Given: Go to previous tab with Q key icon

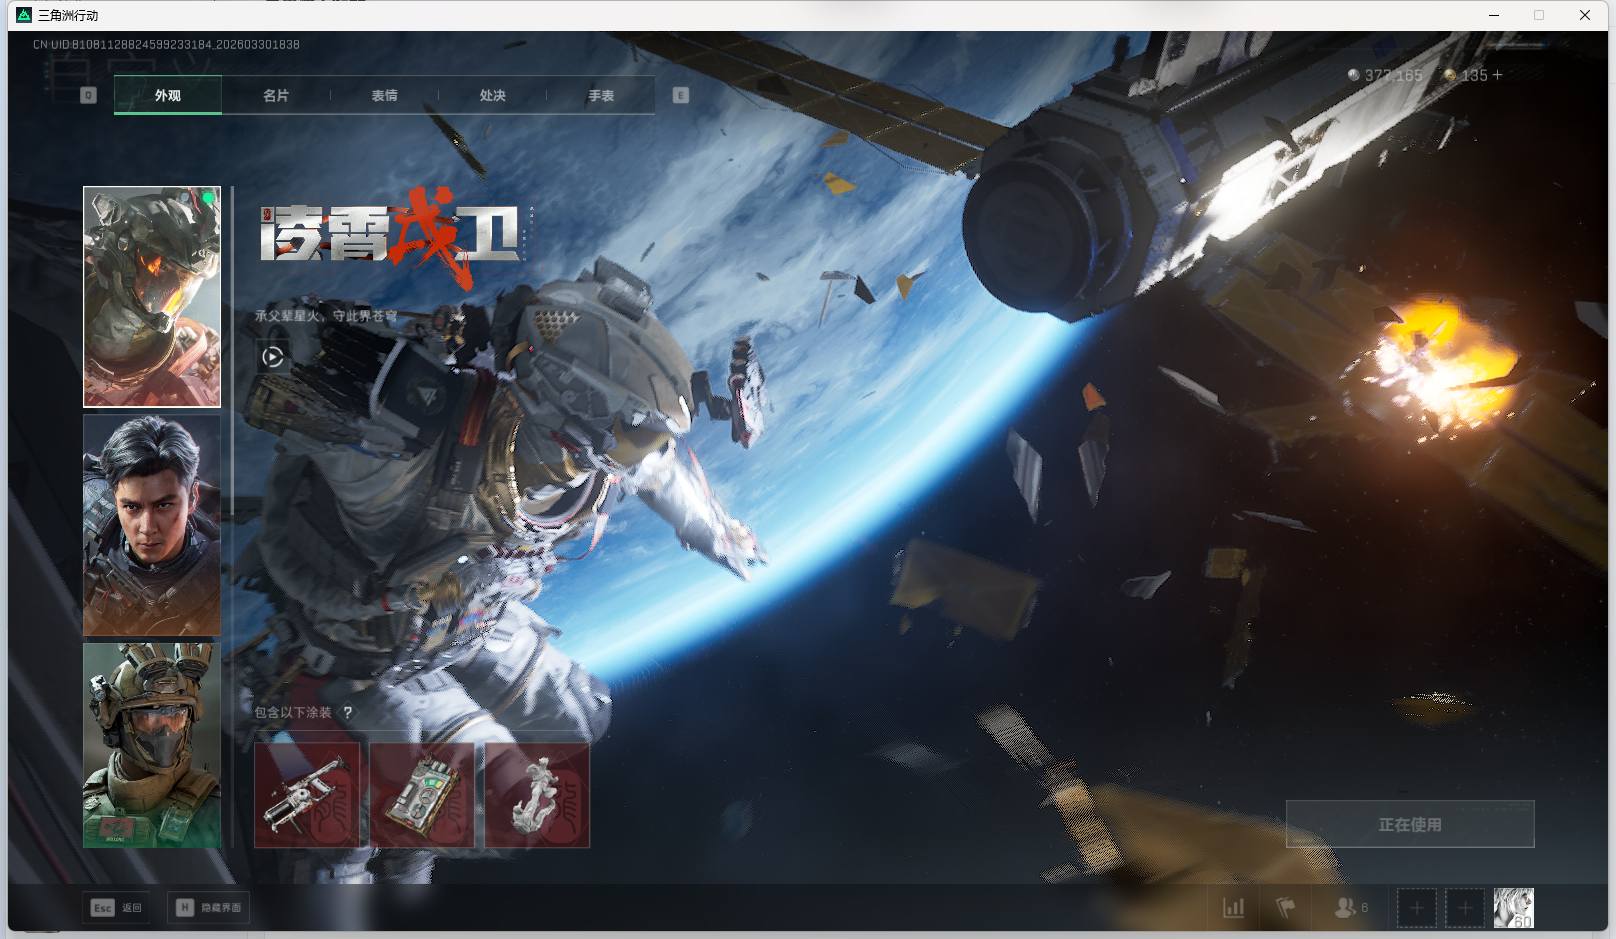Looking at the screenshot, I should coord(88,95).
